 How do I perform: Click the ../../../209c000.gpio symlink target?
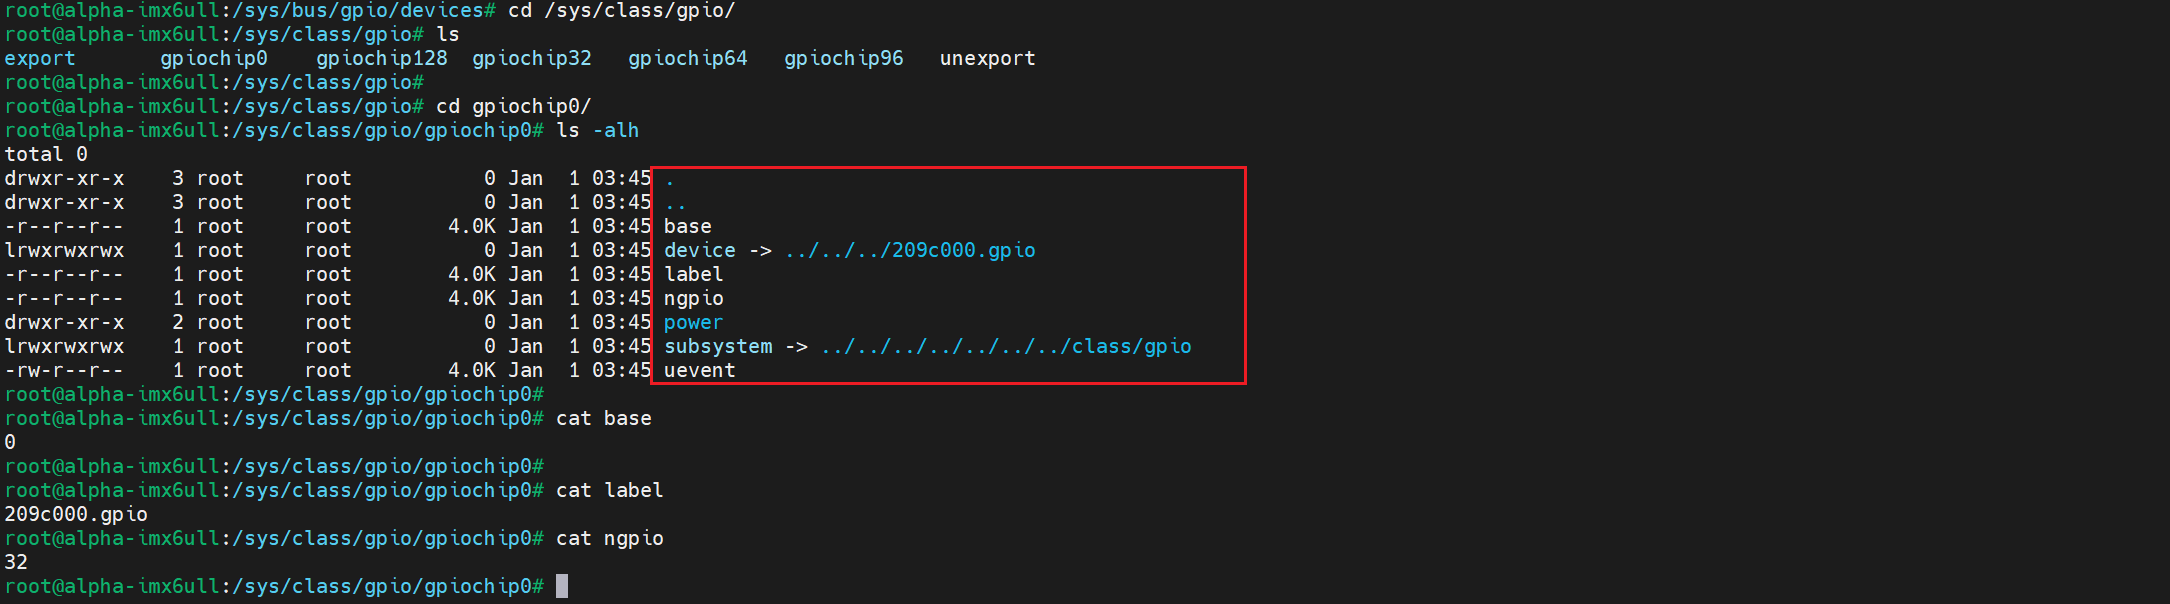coord(910,251)
